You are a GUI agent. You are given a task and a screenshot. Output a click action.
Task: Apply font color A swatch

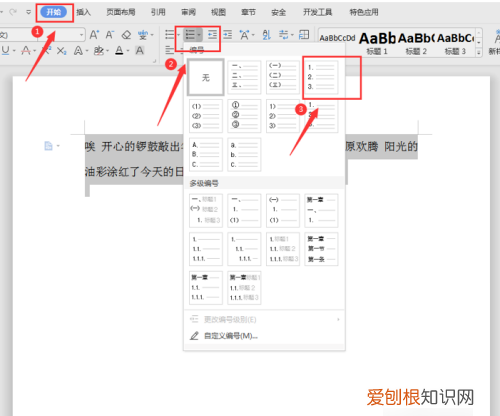119,51
